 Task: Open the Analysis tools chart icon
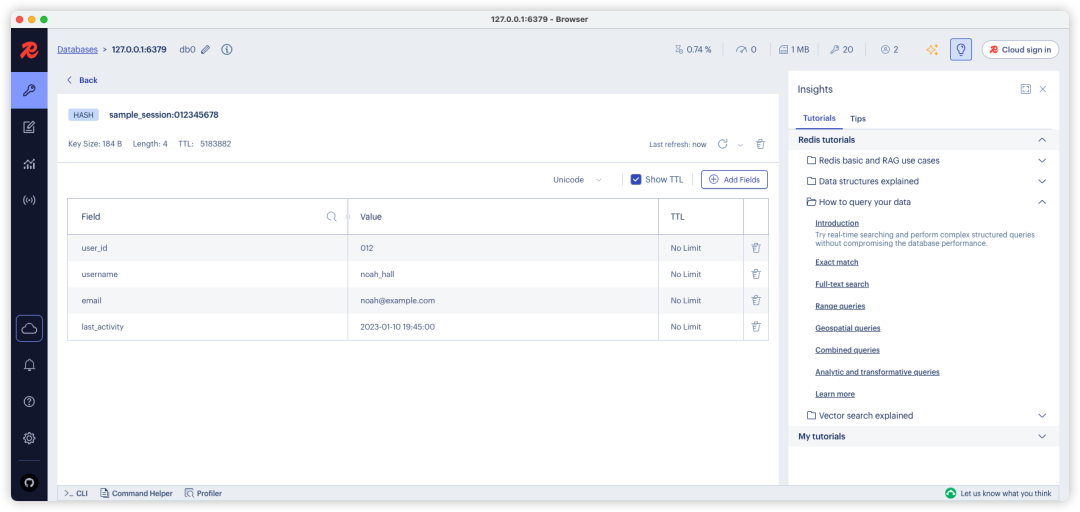point(29,164)
